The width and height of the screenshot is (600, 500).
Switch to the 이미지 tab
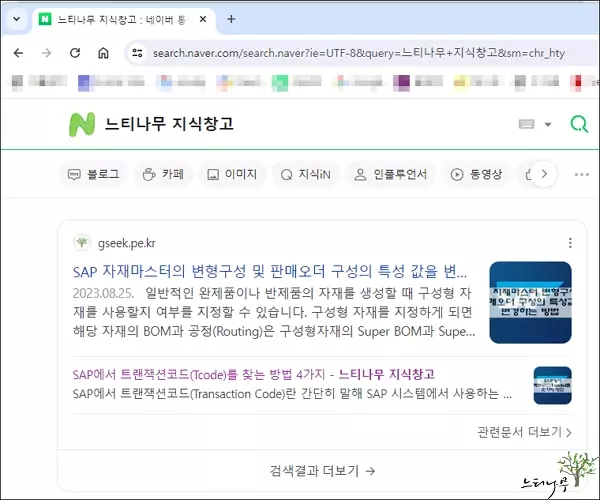click(x=232, y=174)
